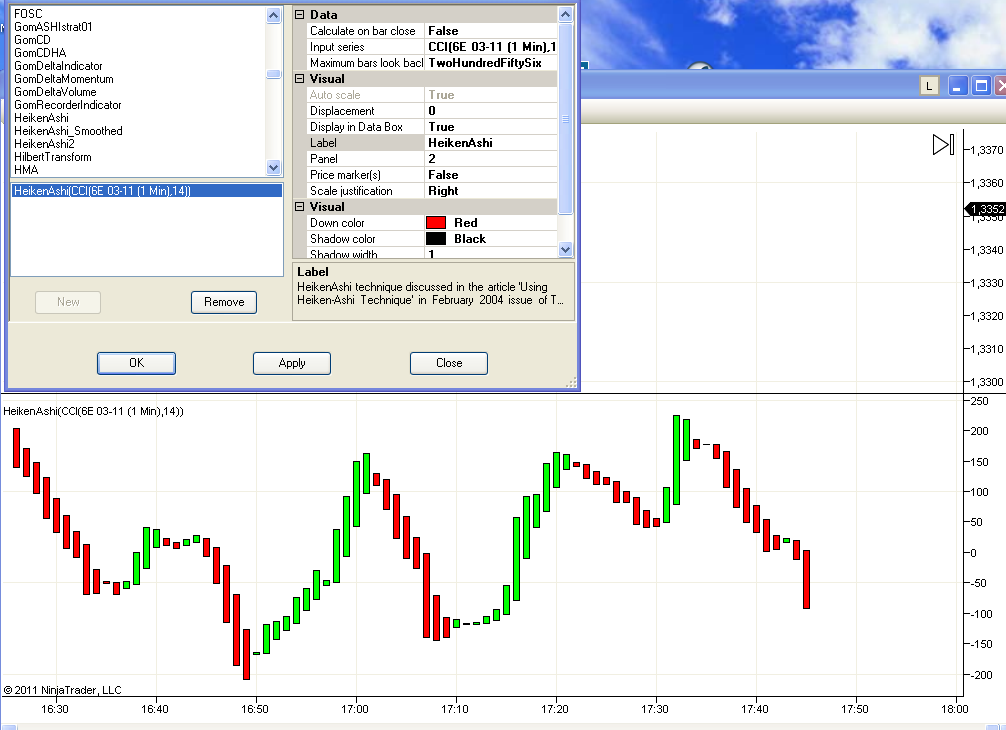
Task: Click the L button in chart title bar
Action: [x=929, y=86]
